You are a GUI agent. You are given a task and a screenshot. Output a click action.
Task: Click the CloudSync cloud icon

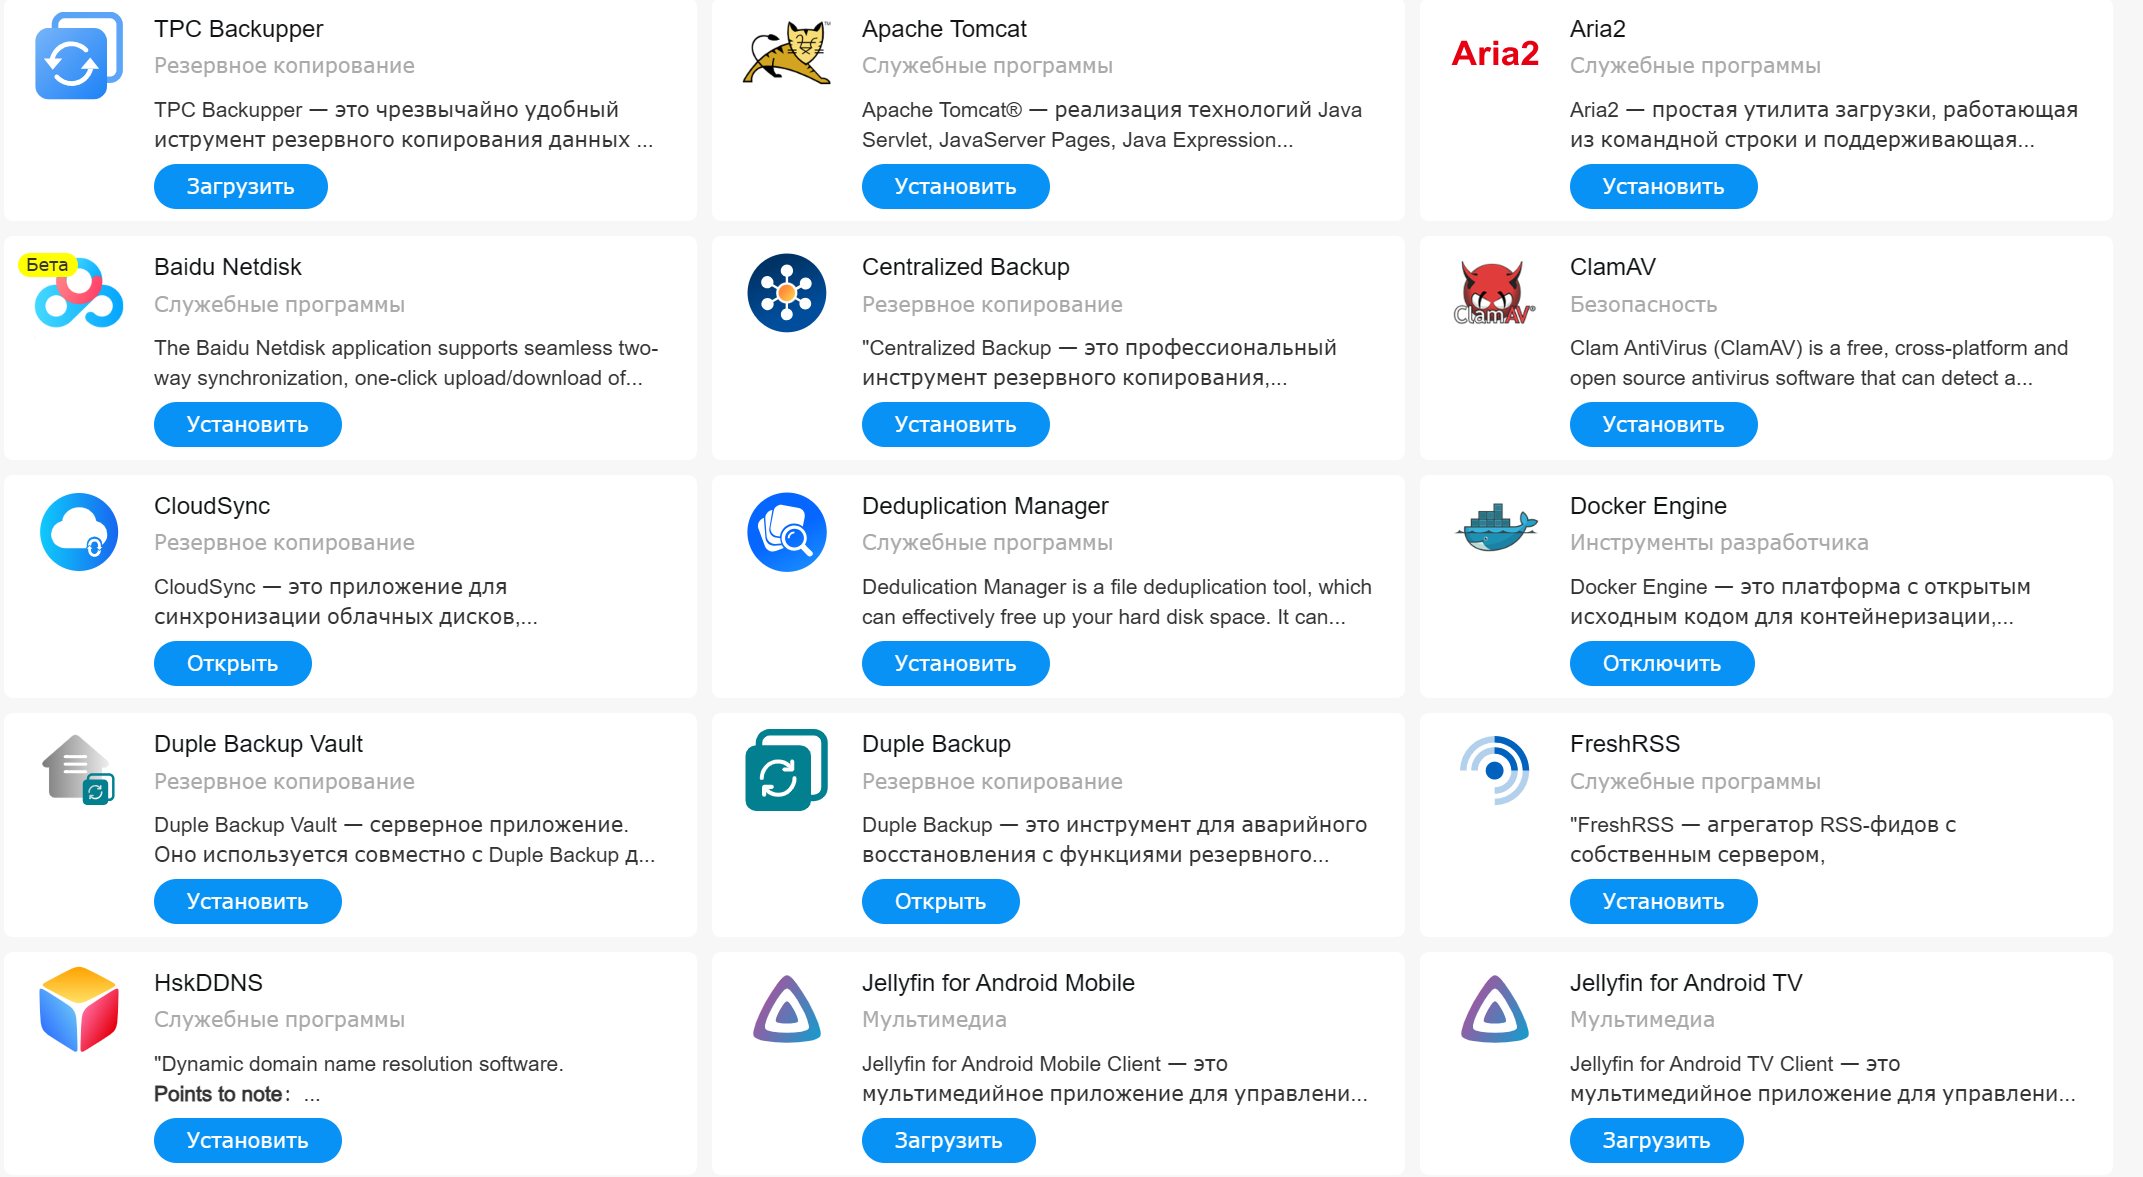pyautogui.click(x=79, y=532)
